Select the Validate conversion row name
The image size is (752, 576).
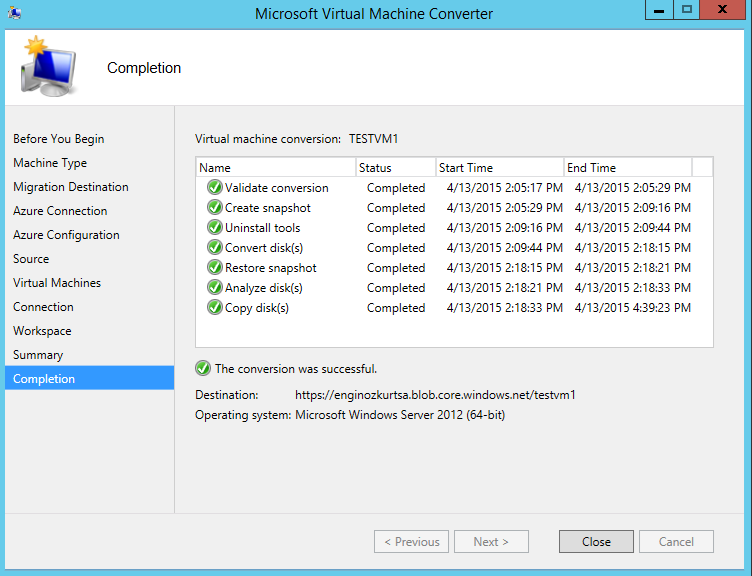click(x=277, y=188)
